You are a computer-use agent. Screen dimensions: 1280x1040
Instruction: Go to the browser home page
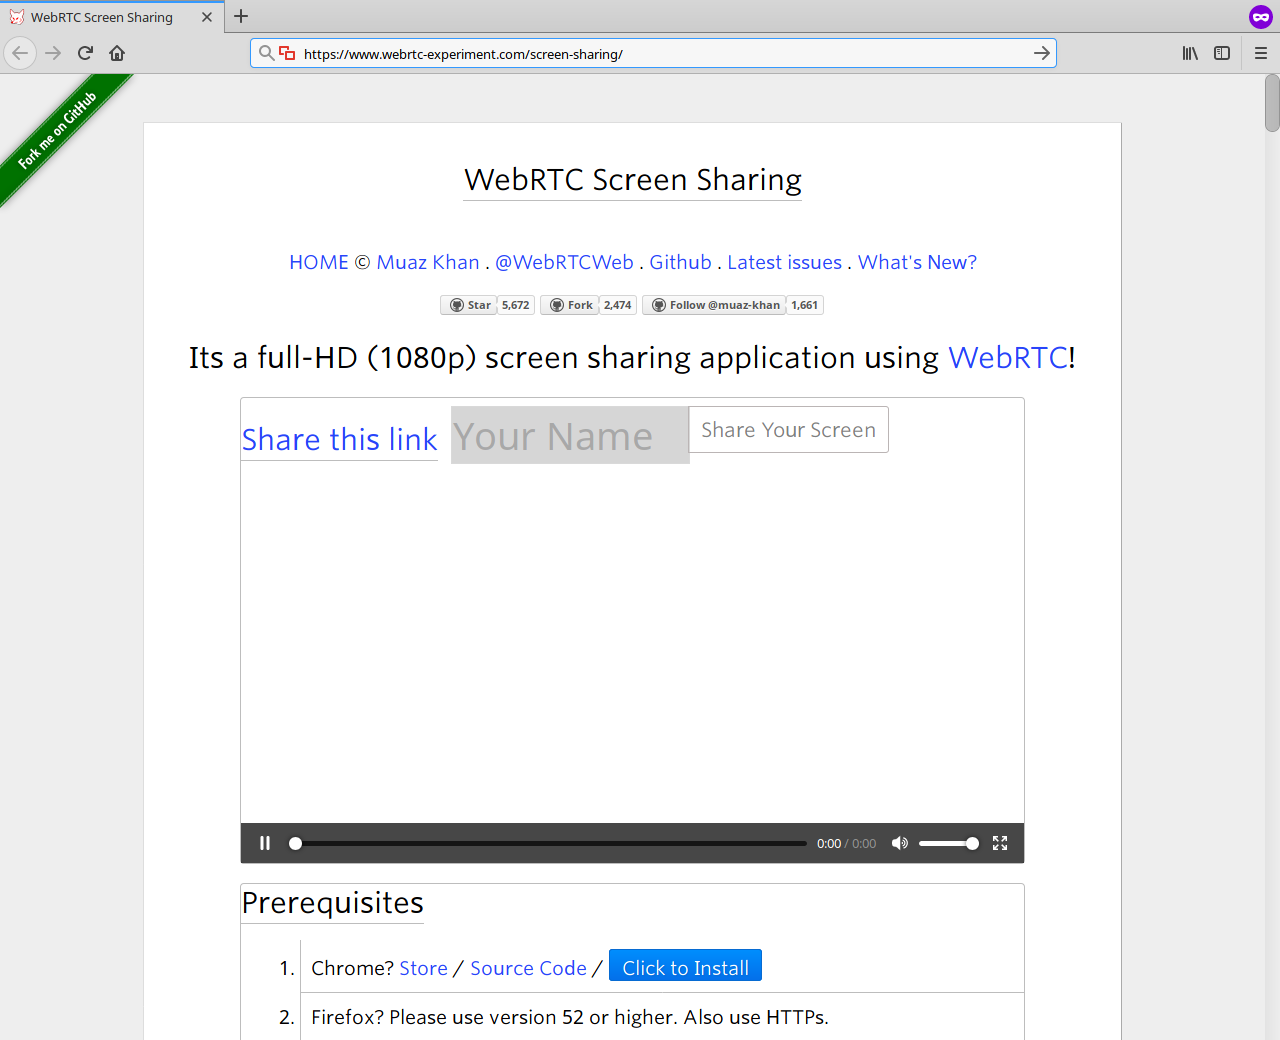coord(116,53)
